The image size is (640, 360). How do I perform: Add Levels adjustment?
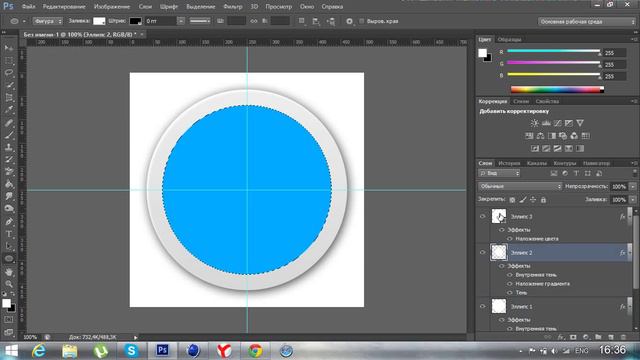tap(546, 123)
